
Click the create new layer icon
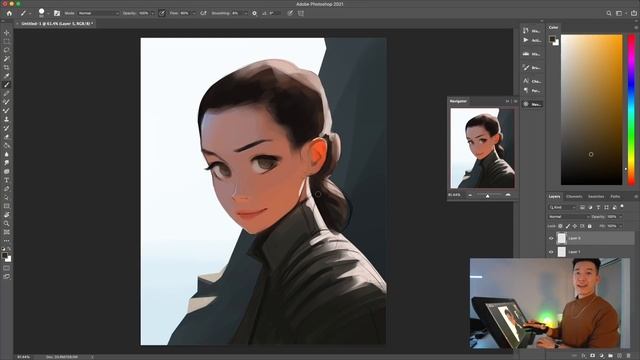pyautogui.click(x=619, y=356)
